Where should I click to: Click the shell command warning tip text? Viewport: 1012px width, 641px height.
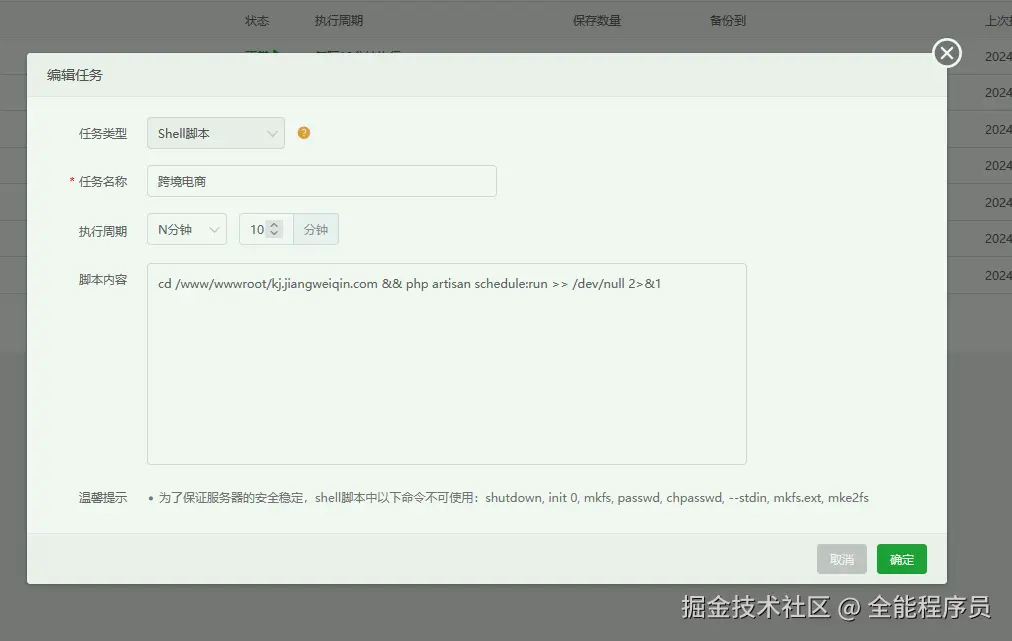tap(514, 498)
